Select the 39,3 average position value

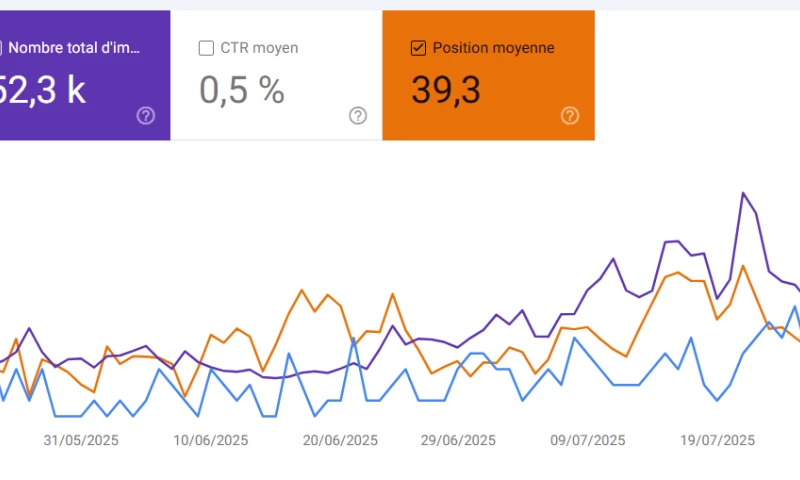445,90
